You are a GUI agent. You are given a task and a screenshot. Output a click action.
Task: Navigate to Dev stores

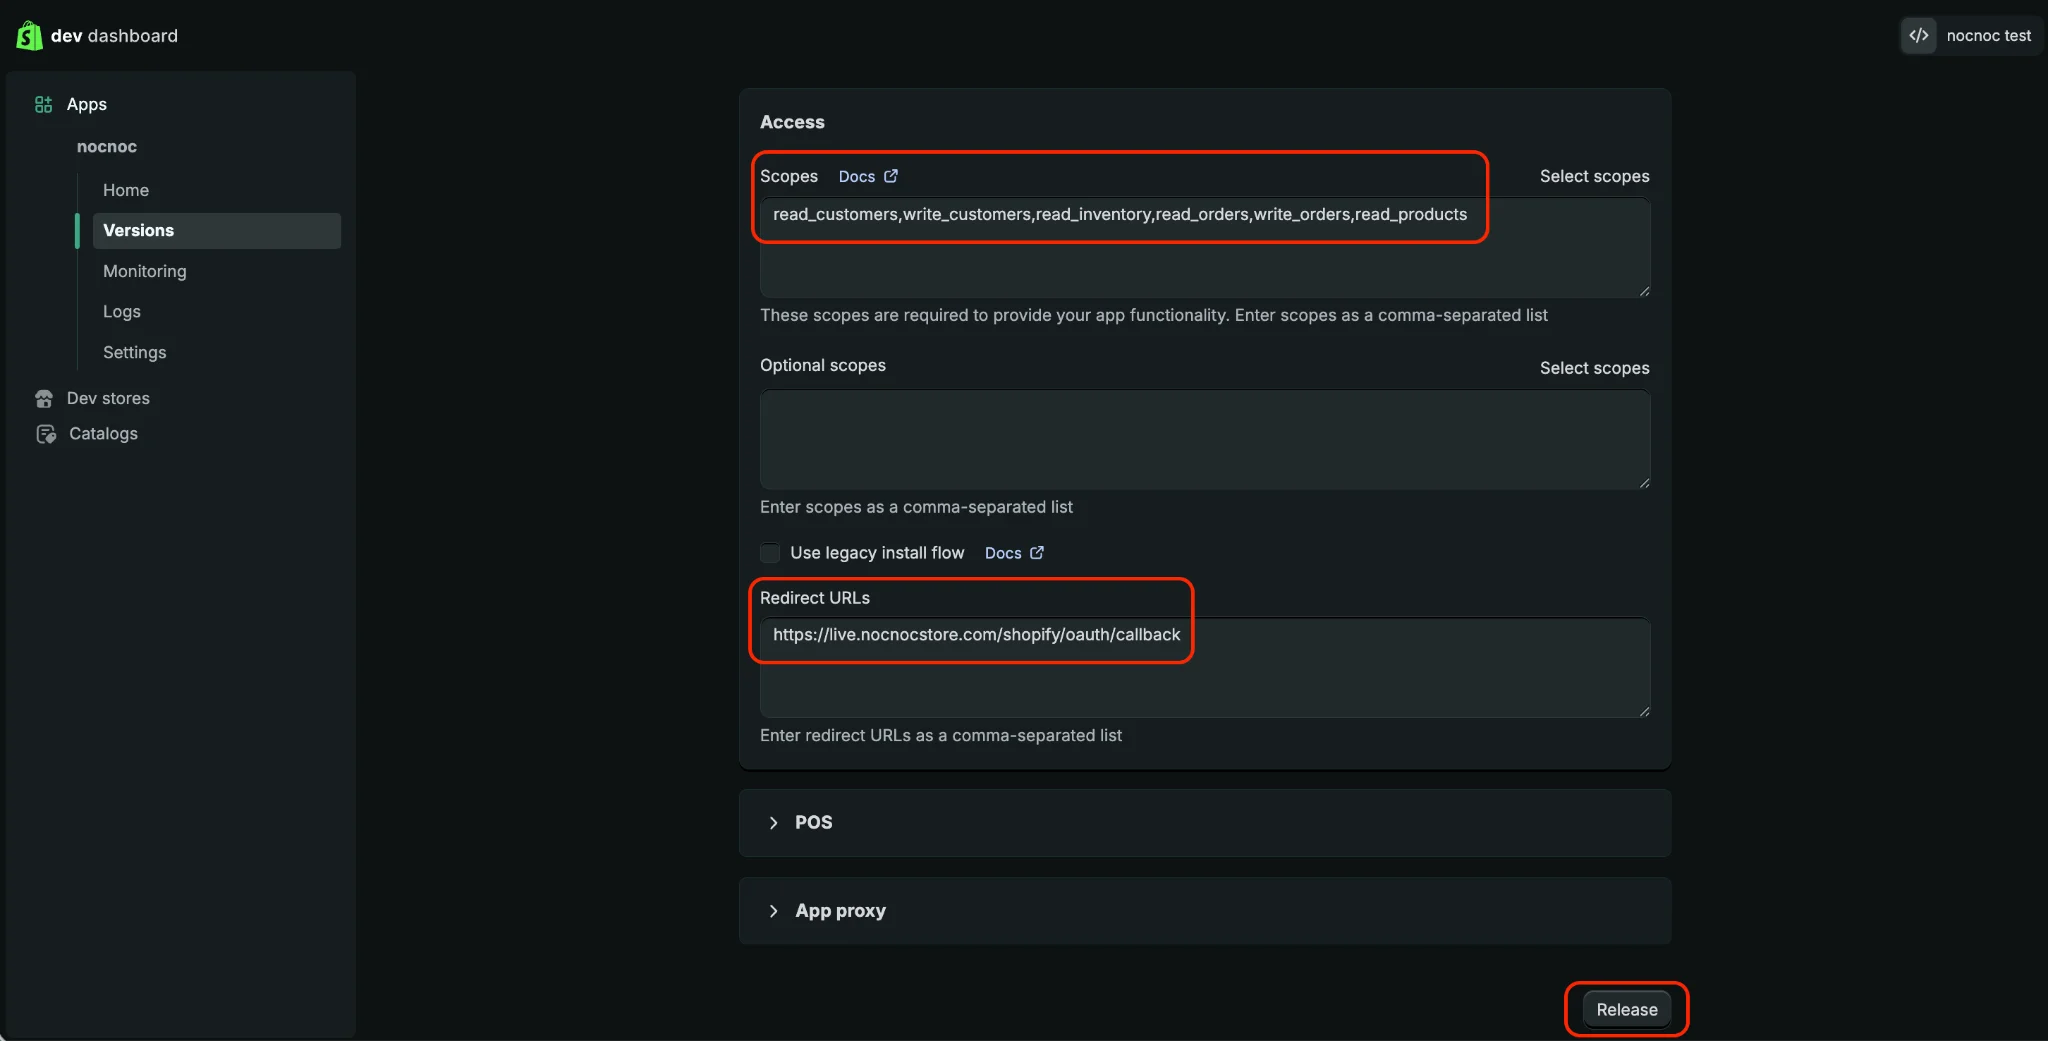[108, 398]
